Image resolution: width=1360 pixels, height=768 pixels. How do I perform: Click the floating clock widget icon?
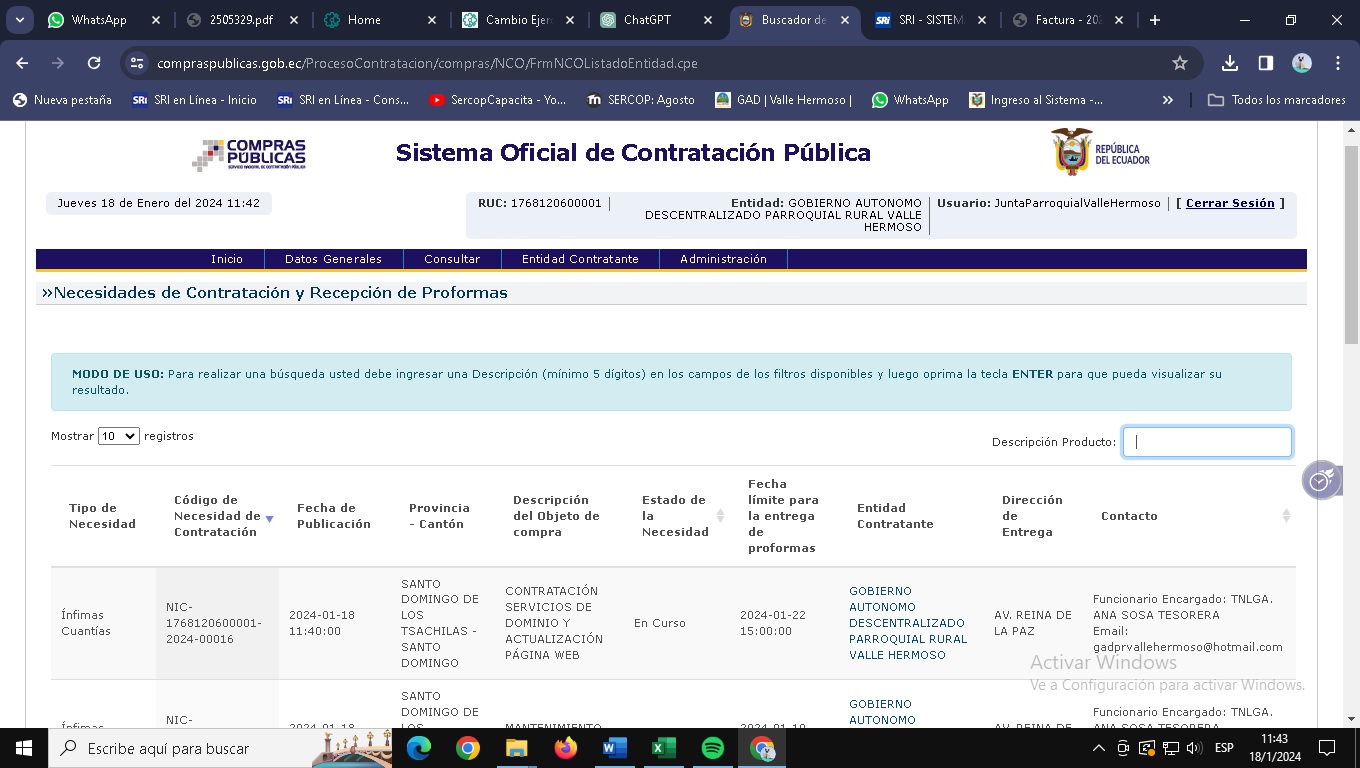pyautogui.click(x=1320, y=481)
